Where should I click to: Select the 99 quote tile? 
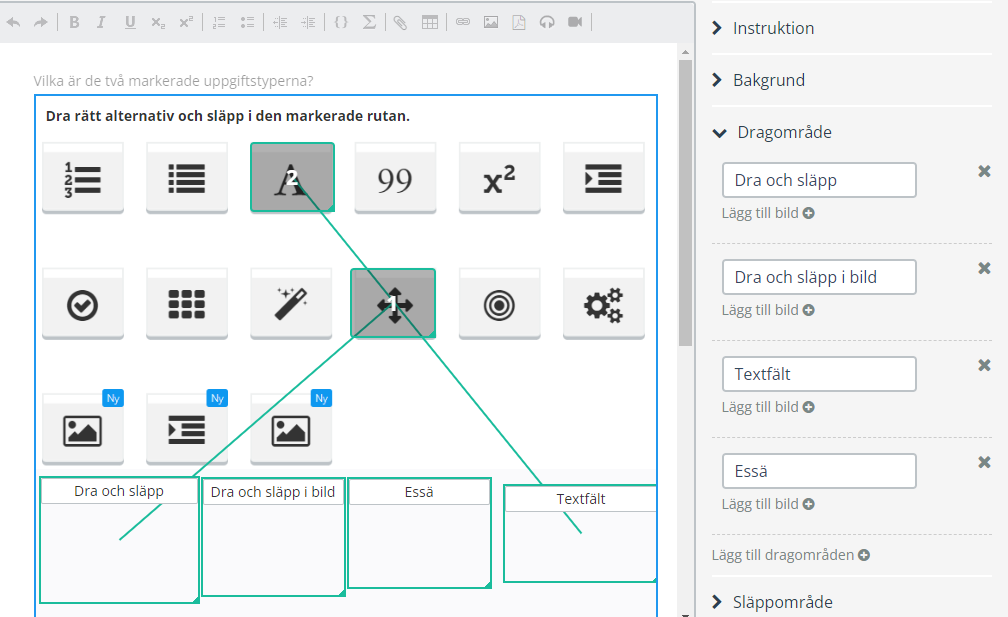[395, 178]
